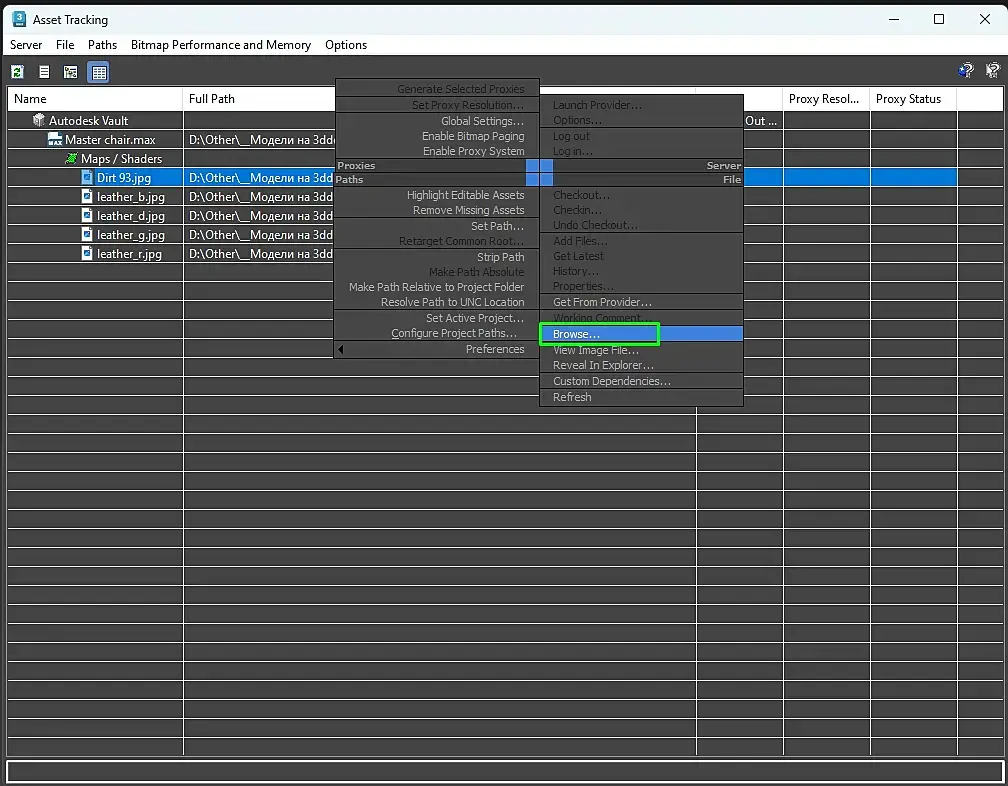Choose Get Latest menu entry

641,256
